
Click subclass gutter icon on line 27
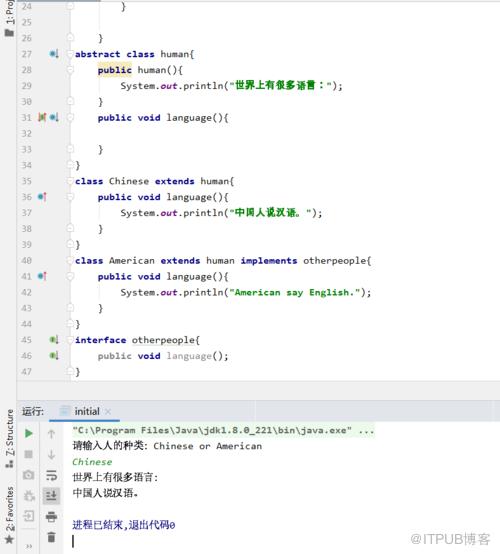tap(54, 54)
